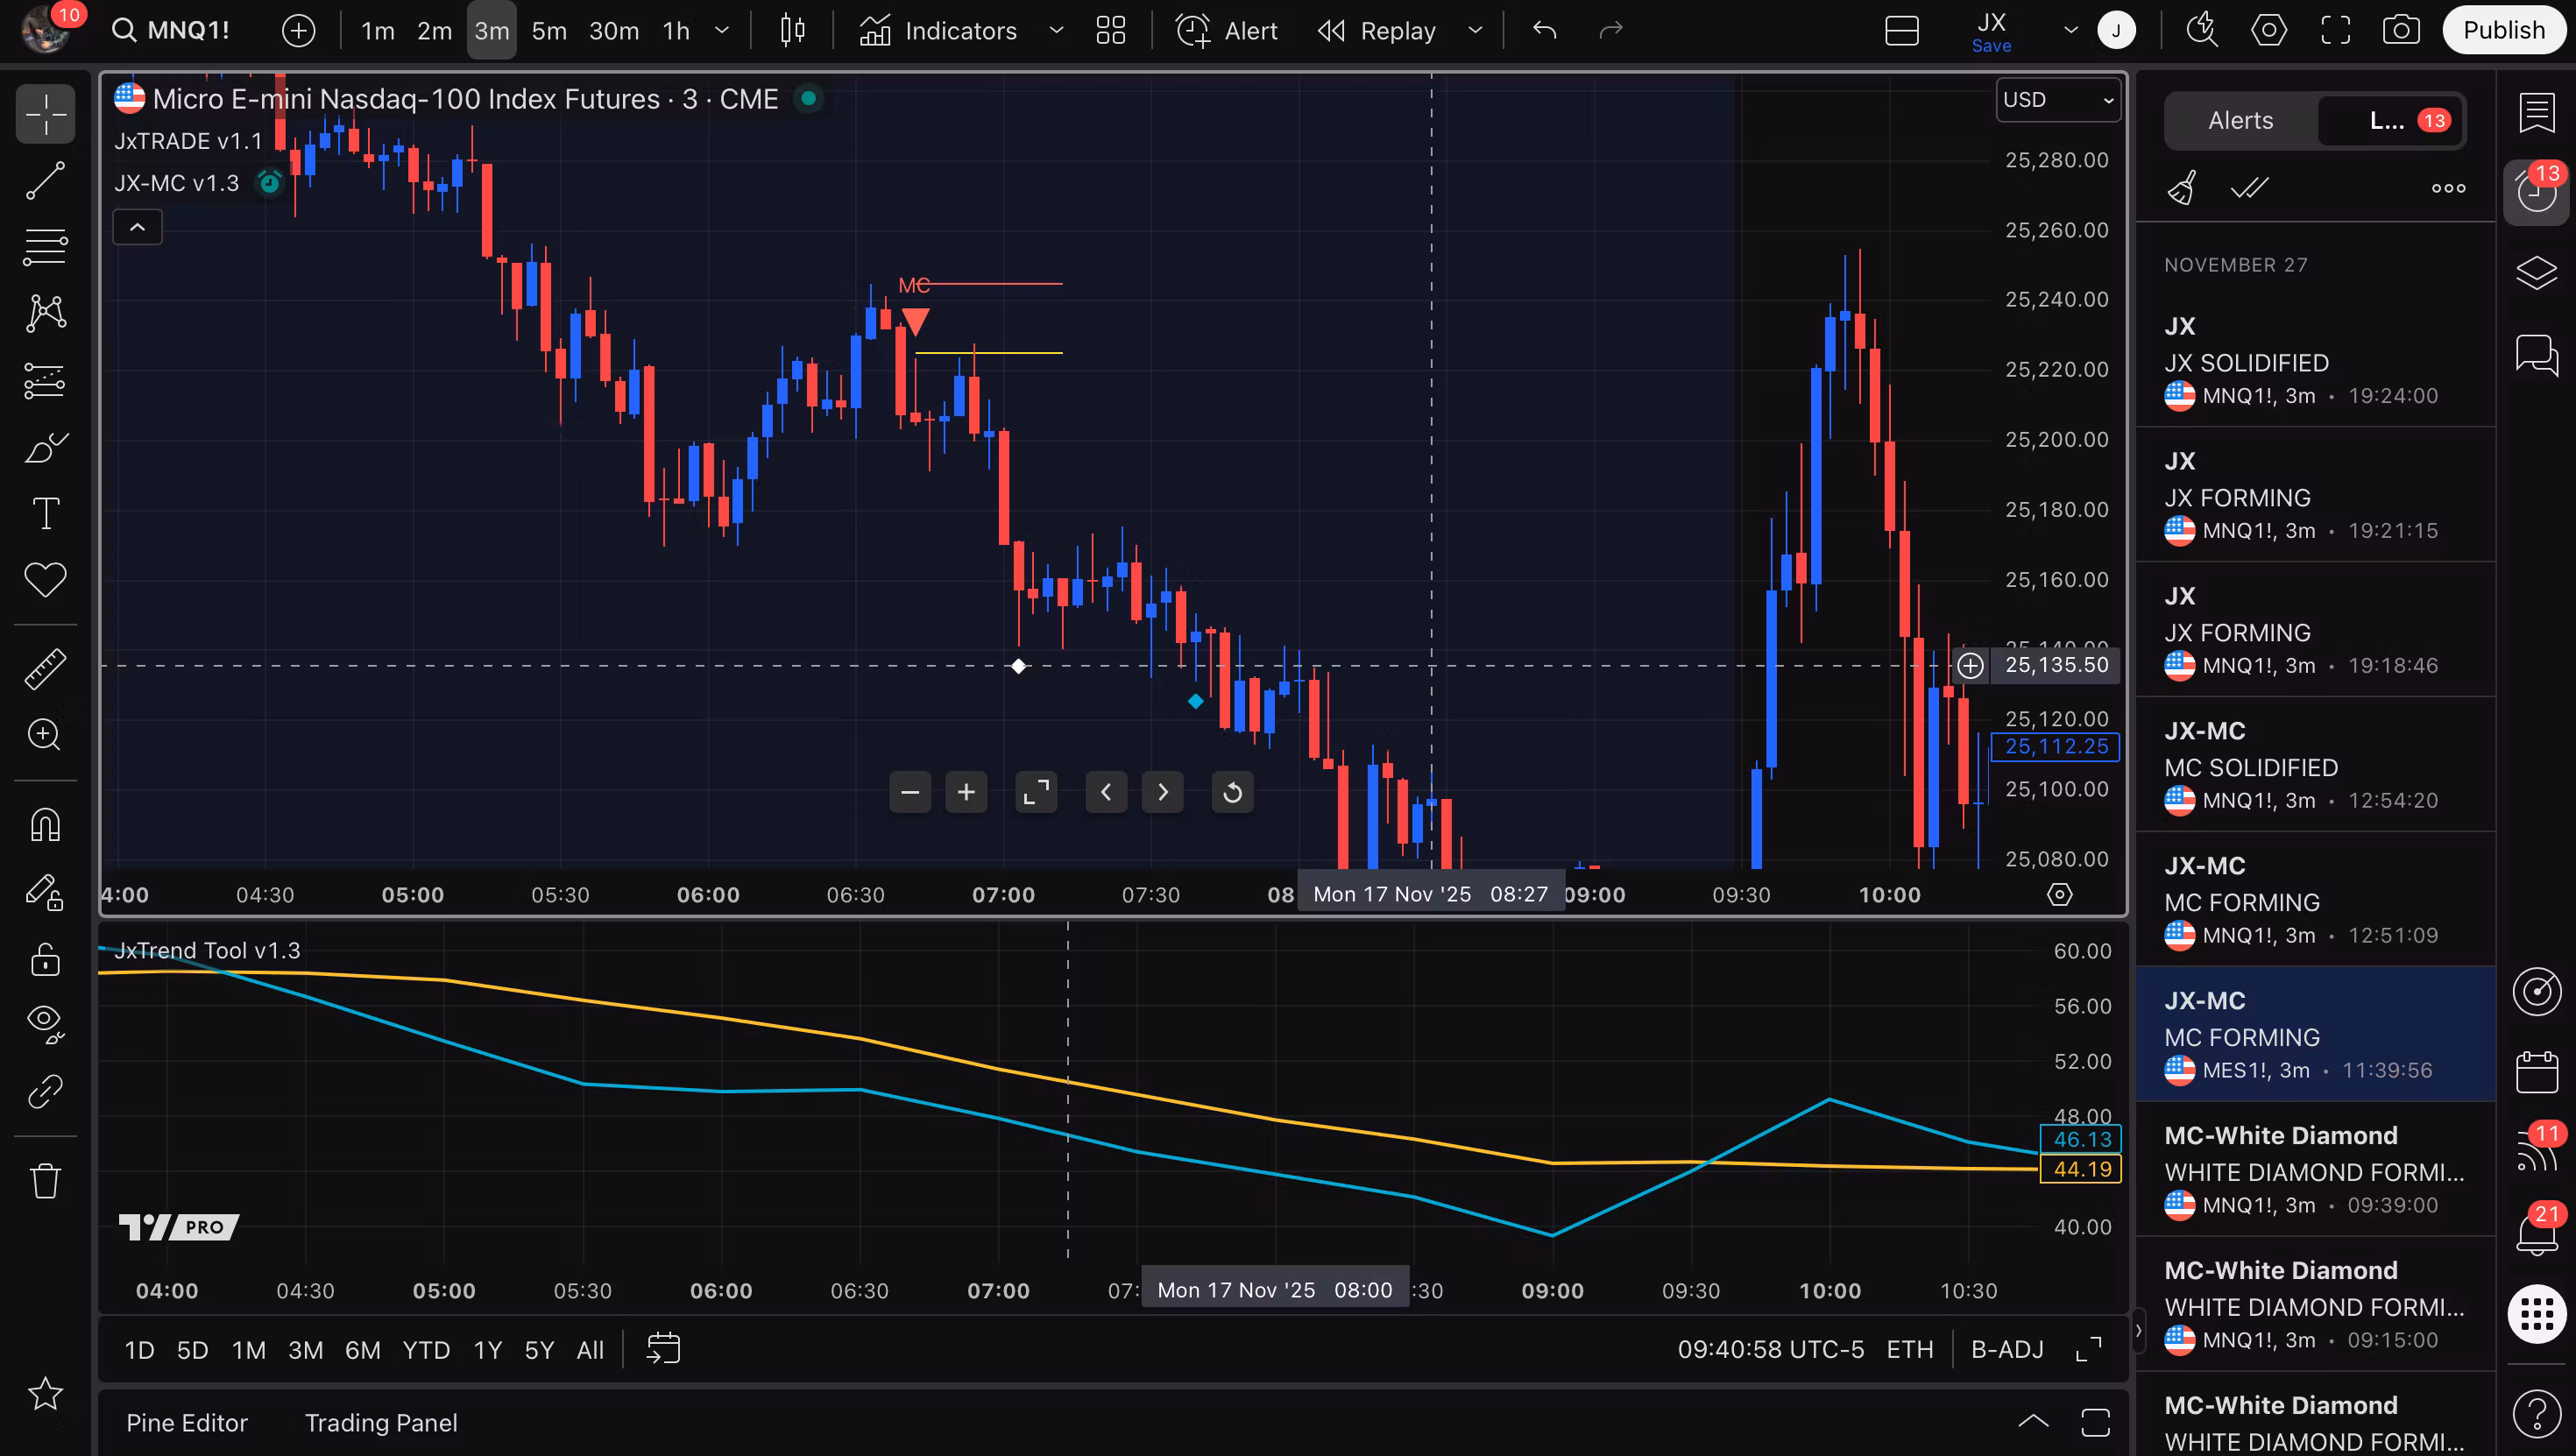Click the trash remove objects icon

click(45, 1181)
